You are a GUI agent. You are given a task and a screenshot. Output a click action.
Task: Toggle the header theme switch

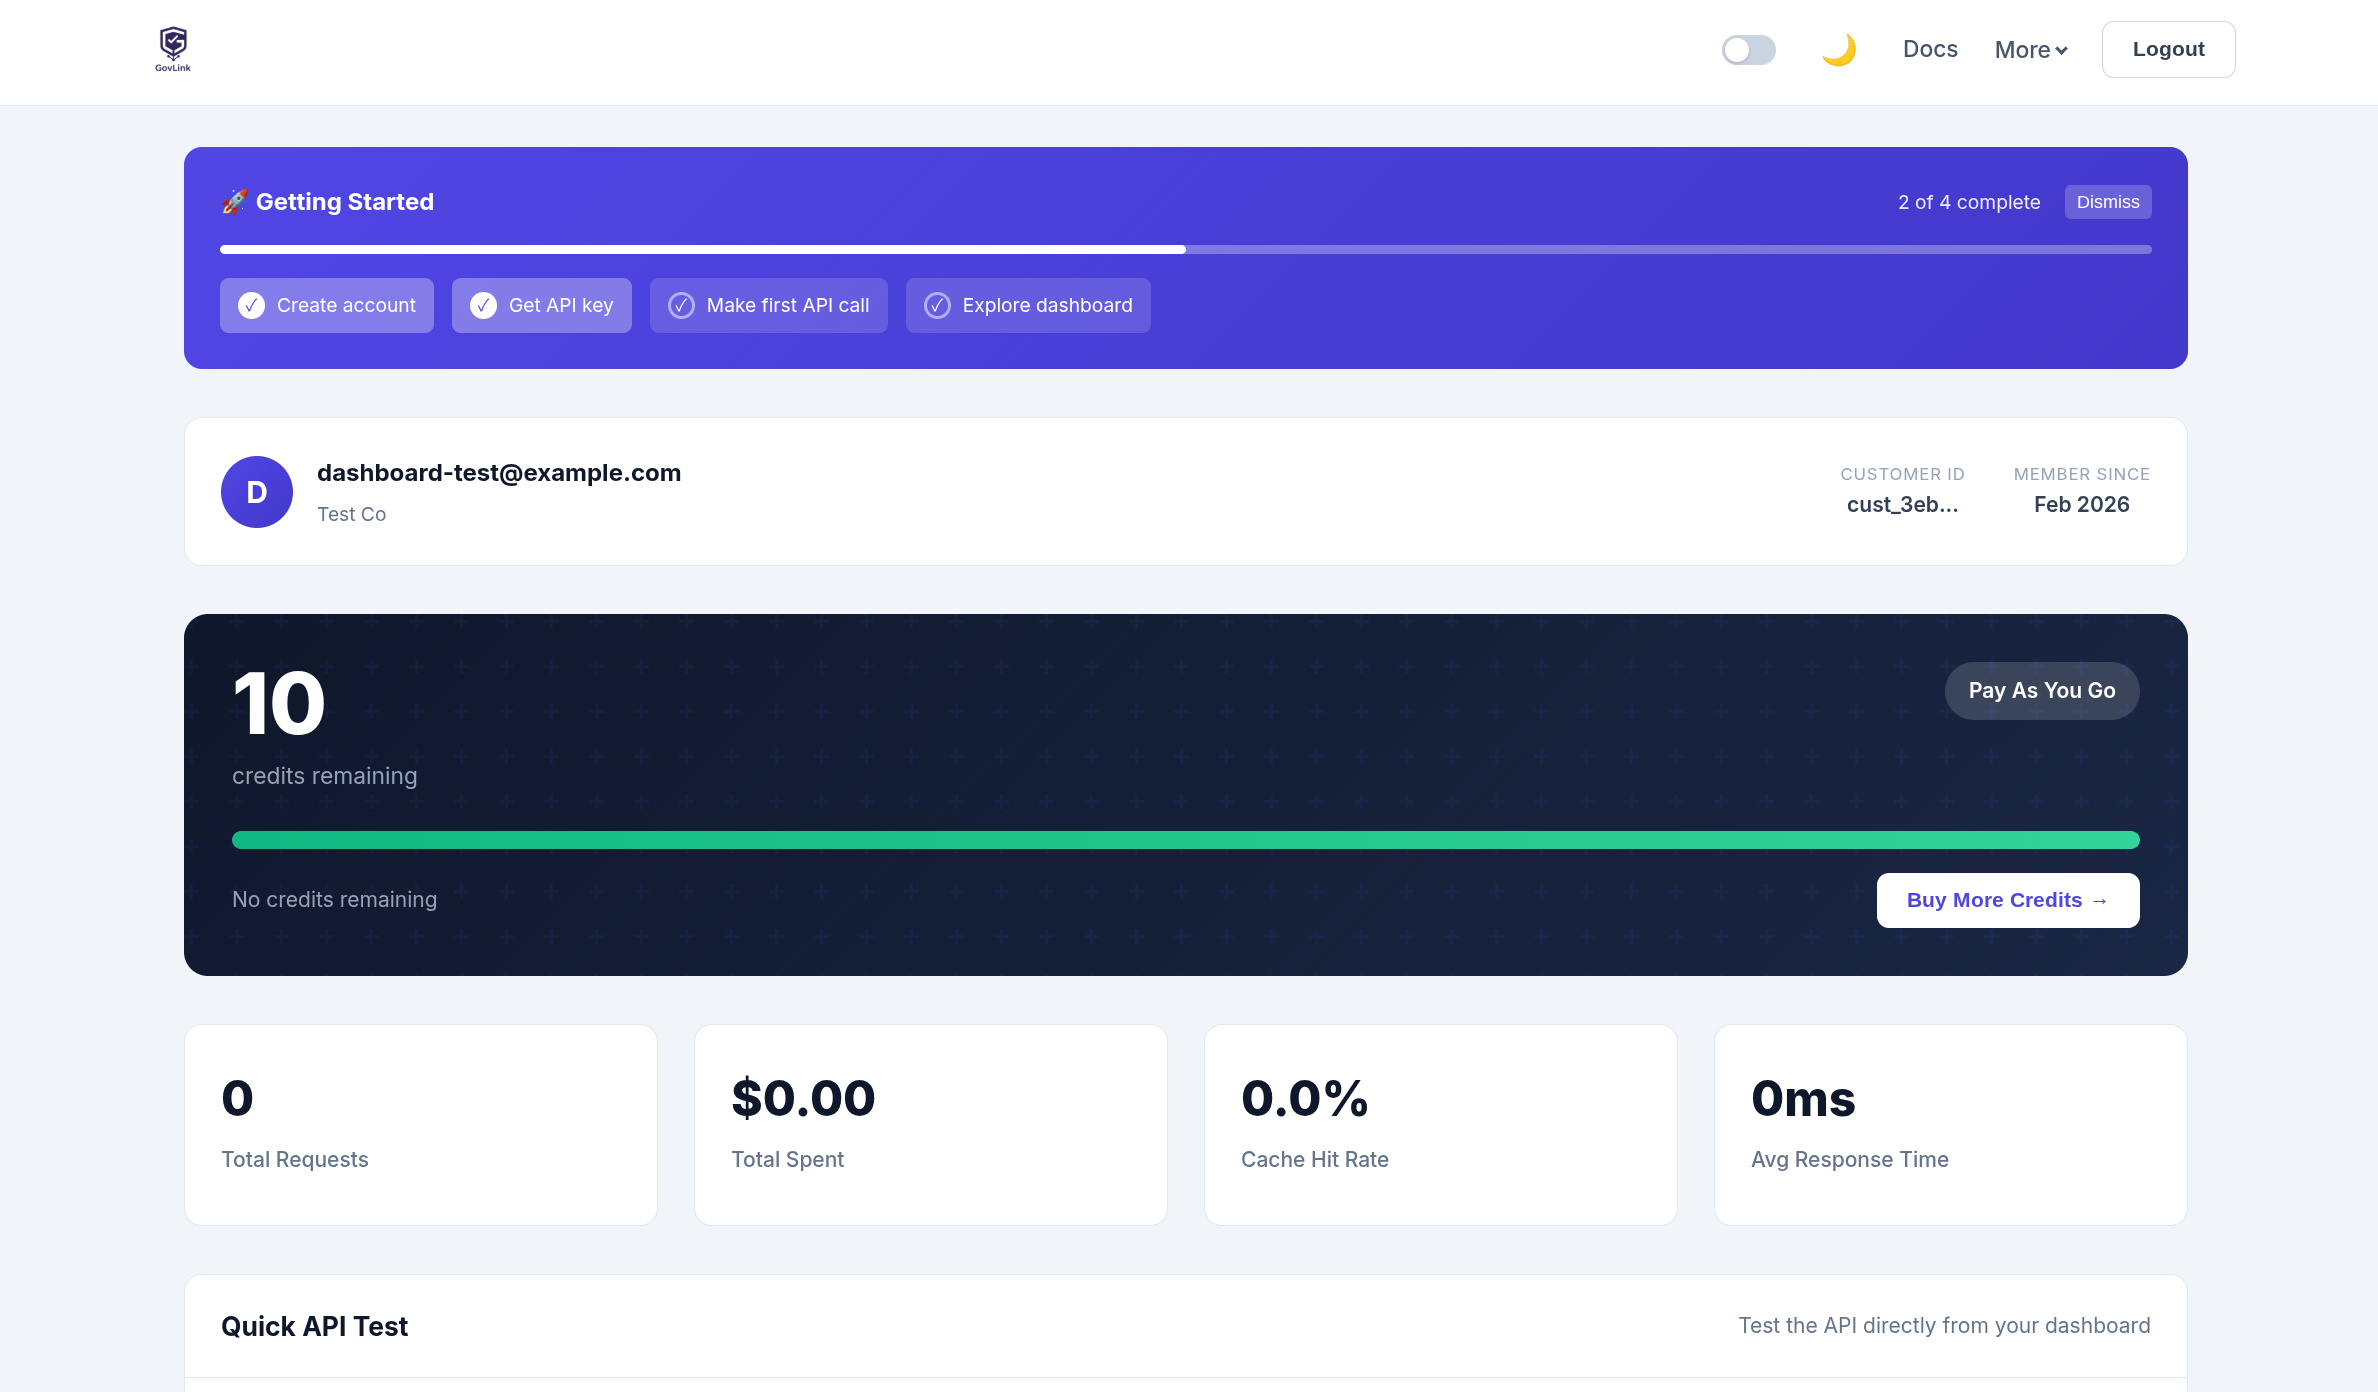[1748, 50]
